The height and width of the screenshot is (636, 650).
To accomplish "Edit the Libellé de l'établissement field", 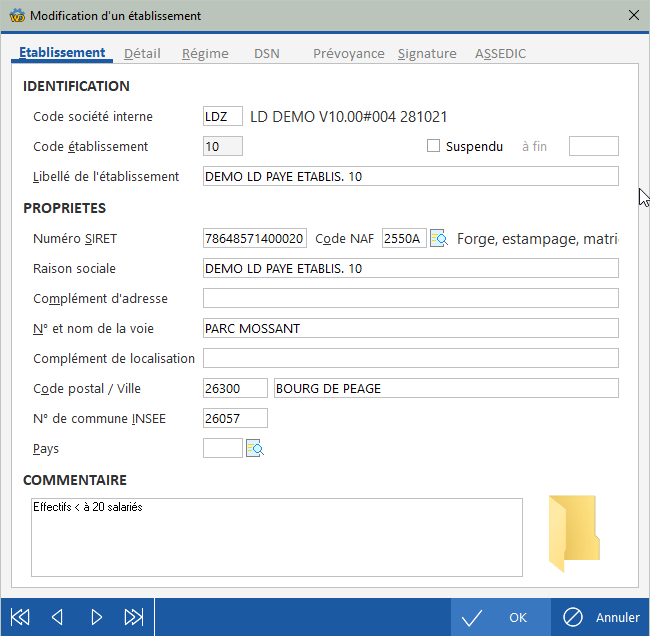I will pos(411,176).
